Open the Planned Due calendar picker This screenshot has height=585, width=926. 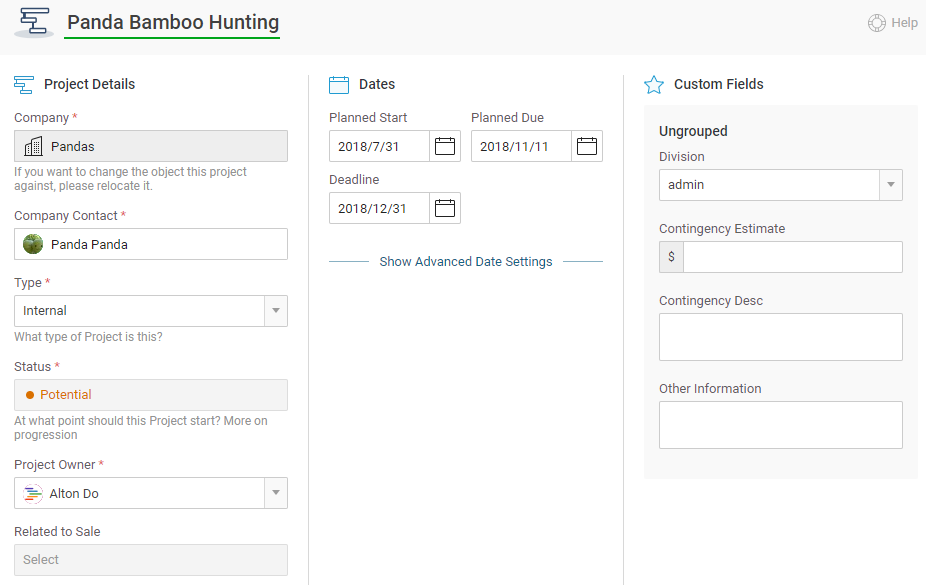tap(587, 147)
